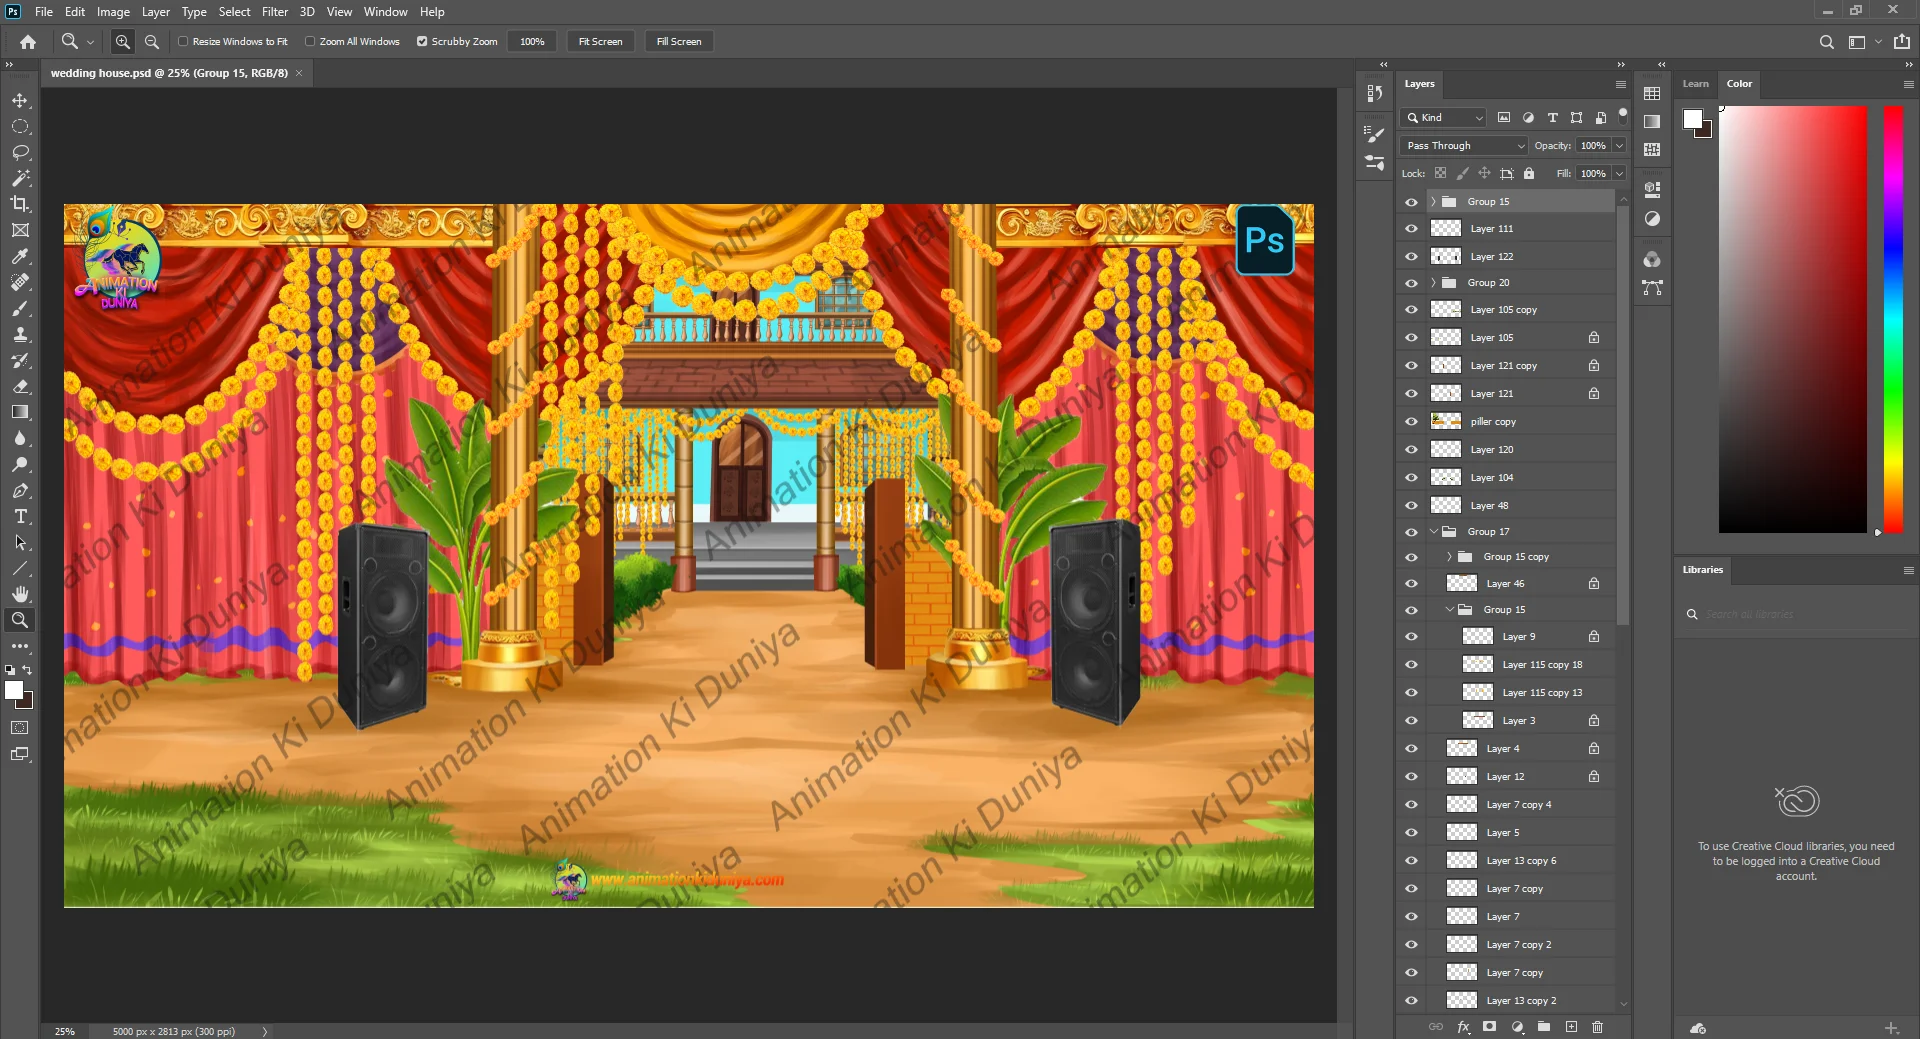Select the Move tool

[20, 101]
